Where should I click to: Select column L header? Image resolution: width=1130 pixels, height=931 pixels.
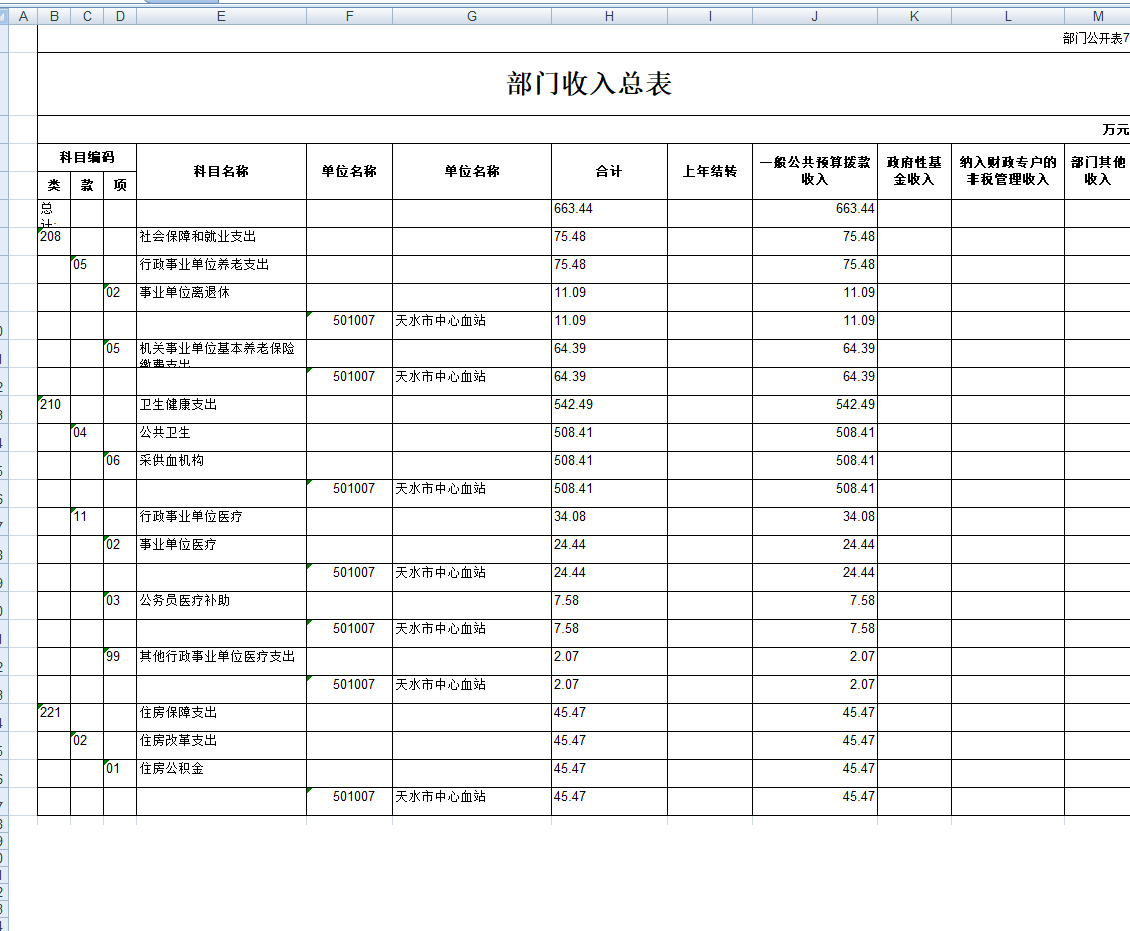[x=1007, y=16]
